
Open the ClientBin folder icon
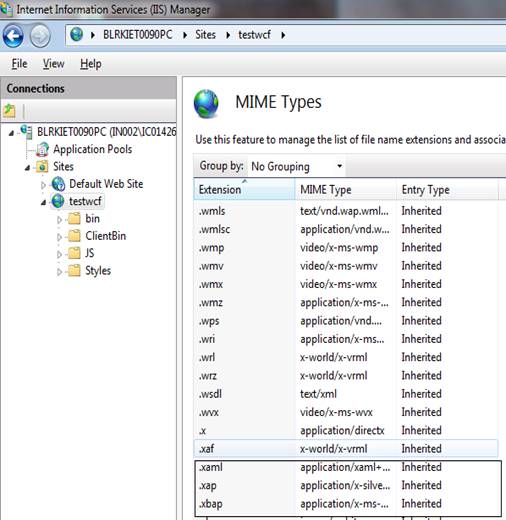[74, 236]
